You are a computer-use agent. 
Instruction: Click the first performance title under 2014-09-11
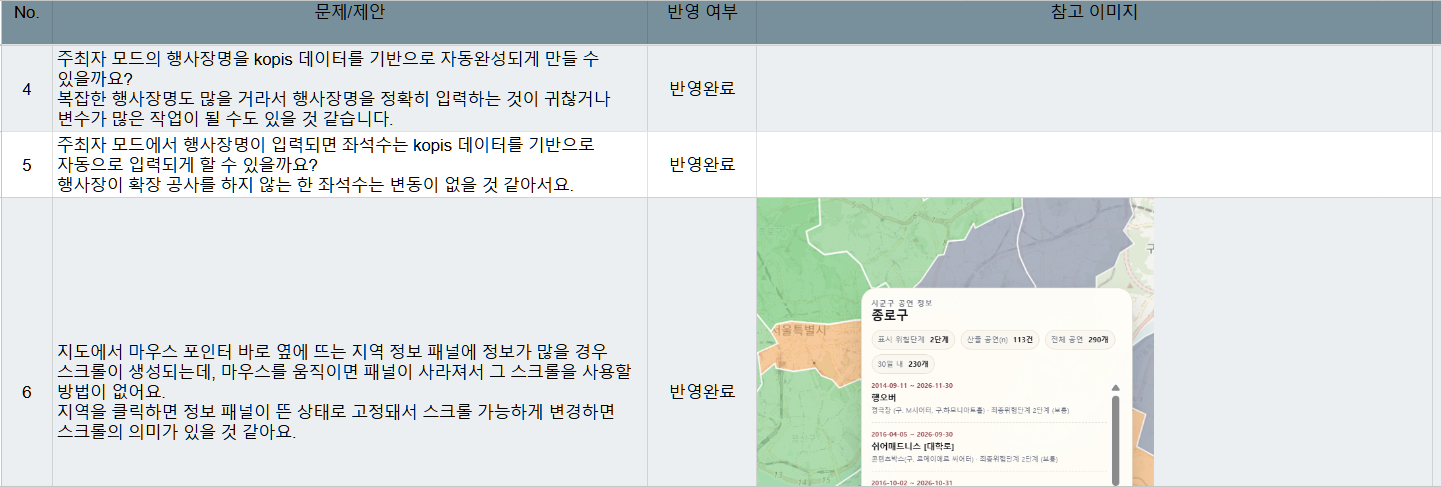point(882,397)
